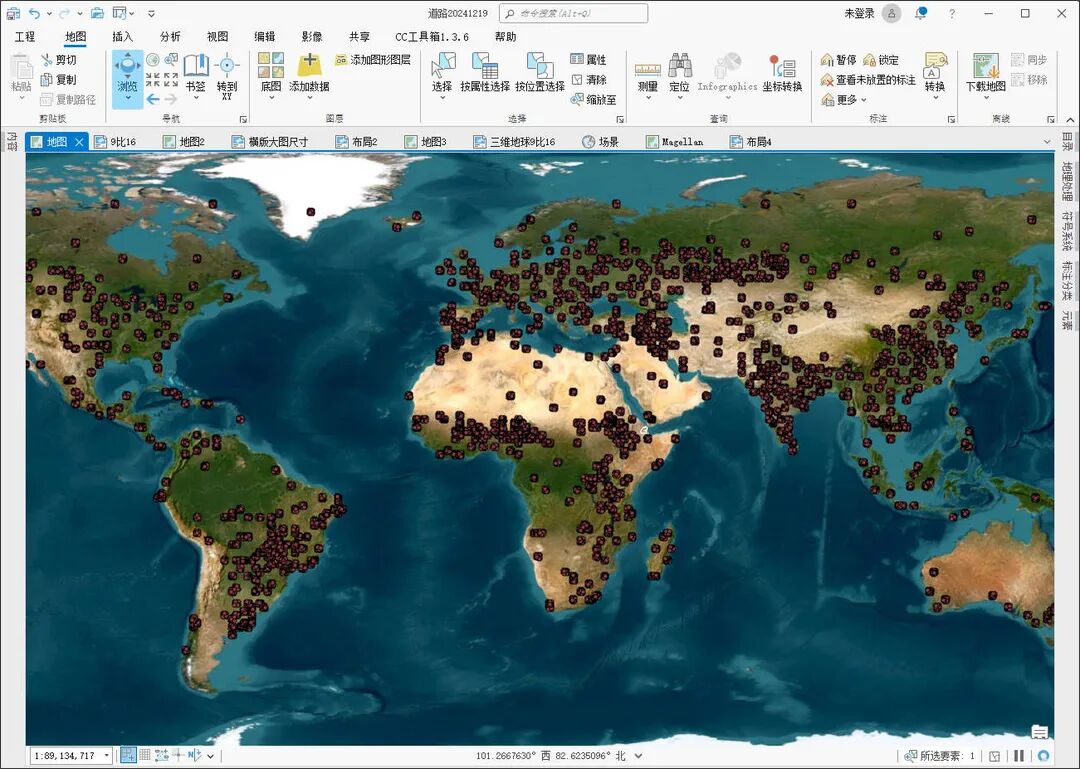Click the 添加数据 add data button
This screenshot has height=769, width=1080.
tap(309, 72)
